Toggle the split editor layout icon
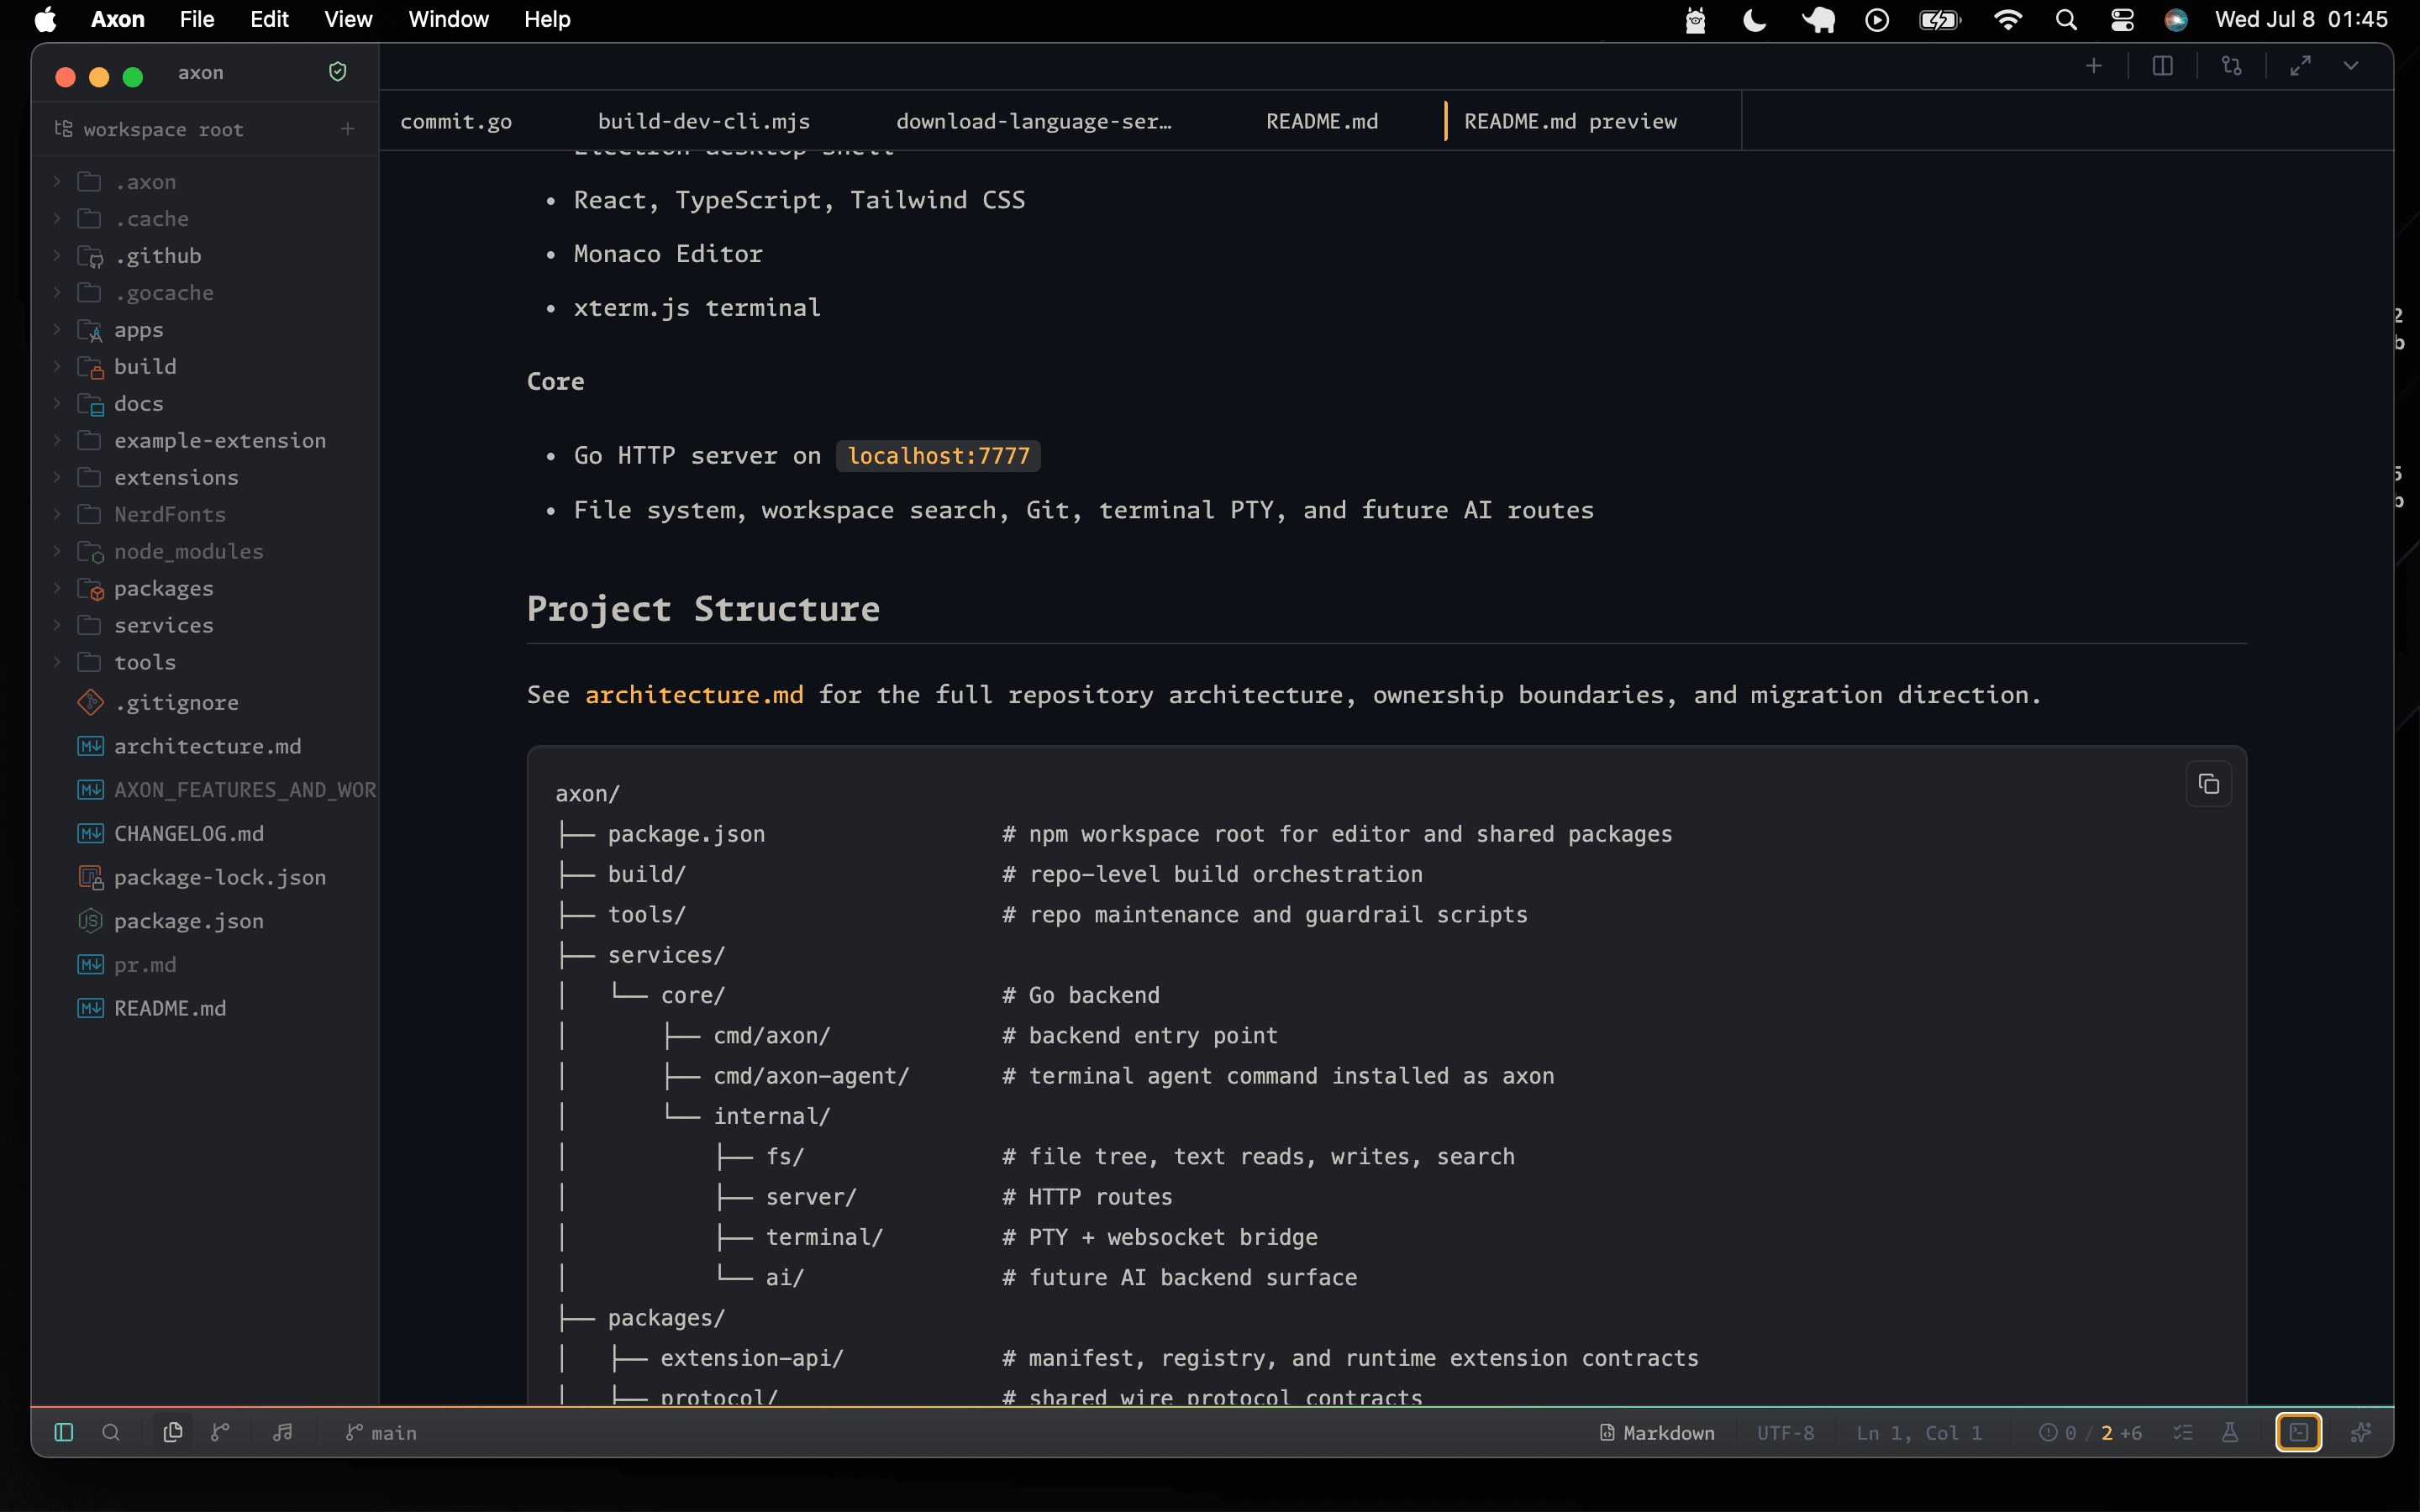 pos(2163,66)
